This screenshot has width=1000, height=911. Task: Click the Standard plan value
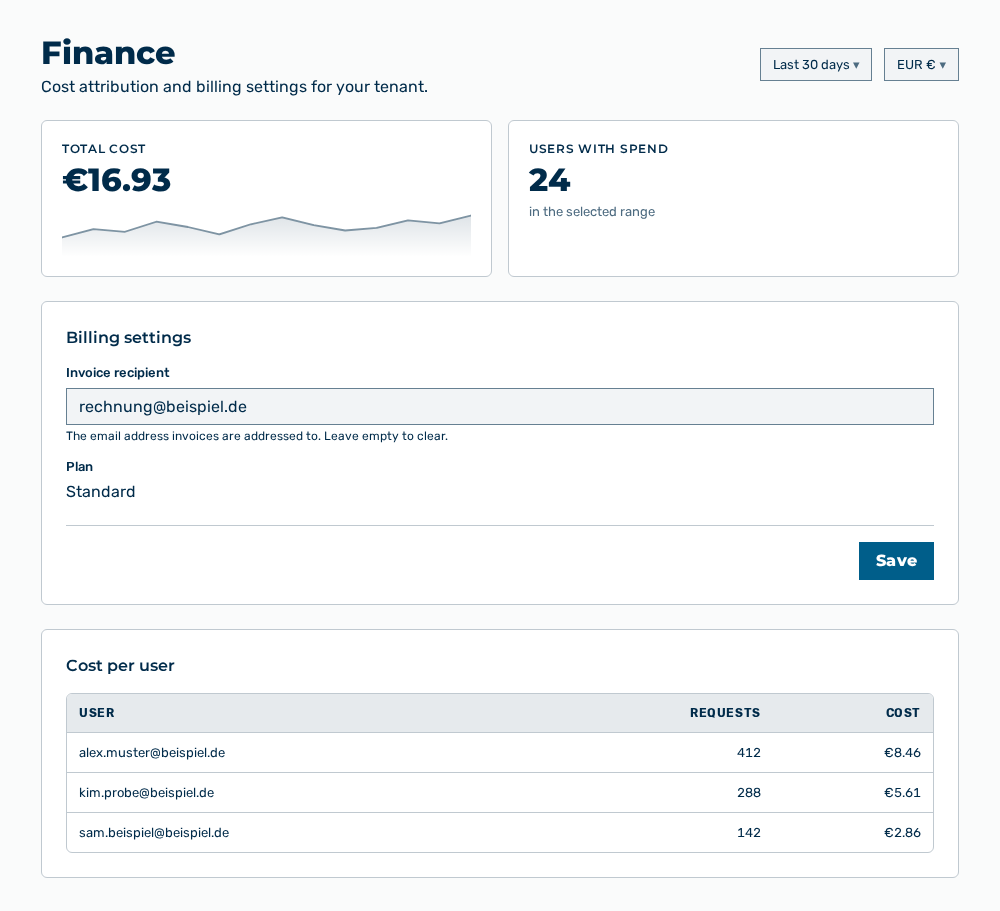(101, 492)
